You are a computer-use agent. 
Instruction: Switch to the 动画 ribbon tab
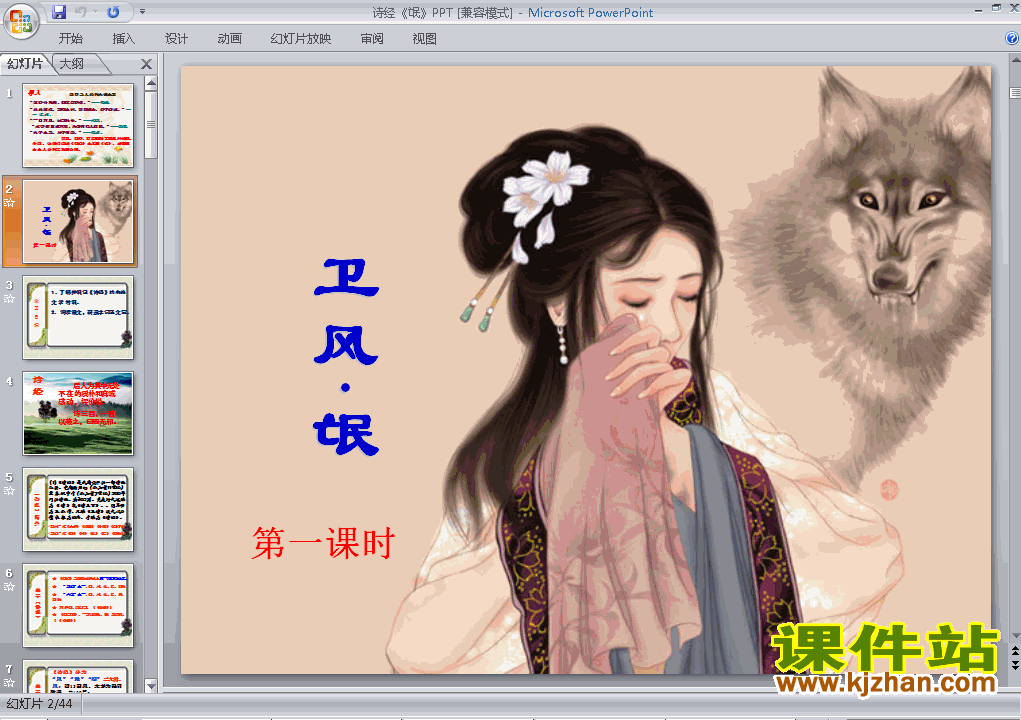pos(229,39)
